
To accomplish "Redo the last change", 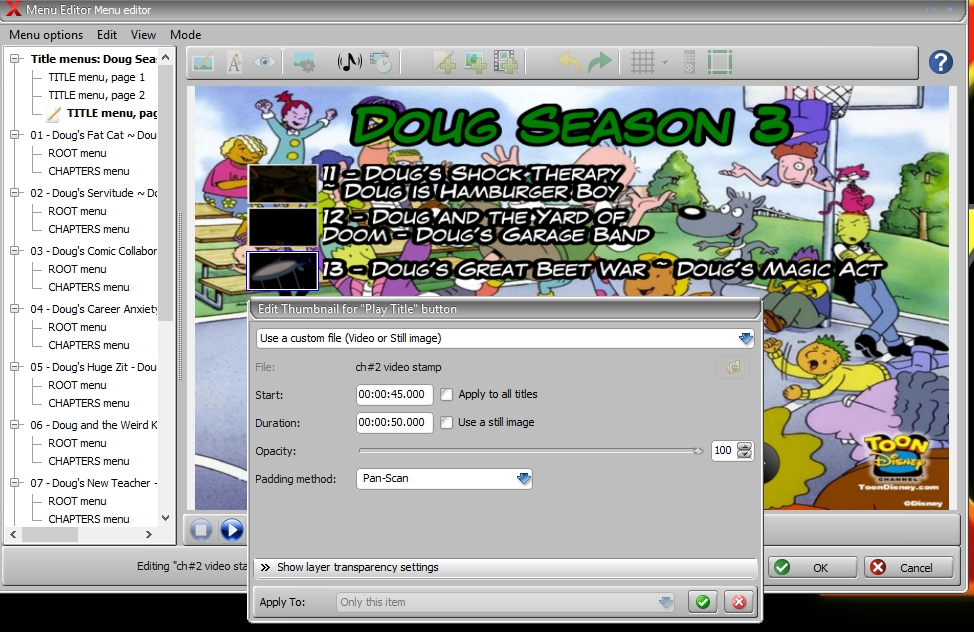I will pos(599,62).
